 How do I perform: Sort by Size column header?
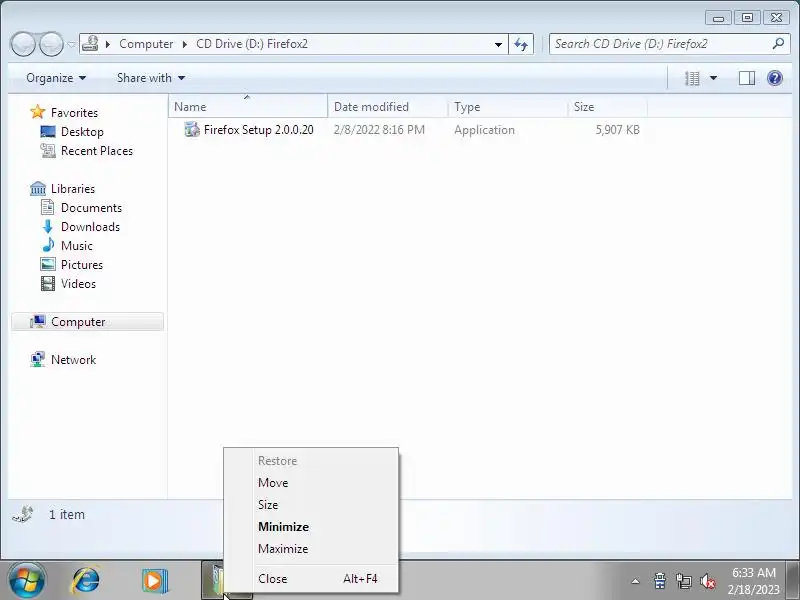tap(608, 107)
